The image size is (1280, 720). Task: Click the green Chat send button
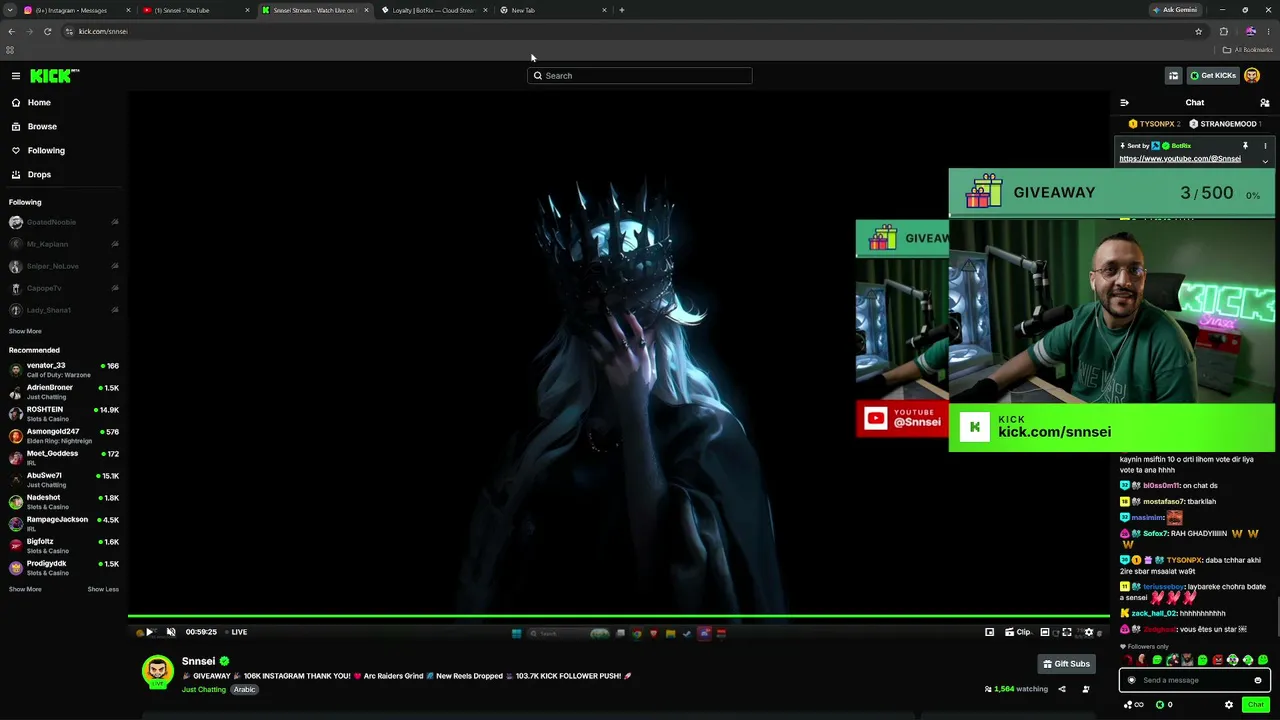pyautogui.click(x=1256, y=705)
